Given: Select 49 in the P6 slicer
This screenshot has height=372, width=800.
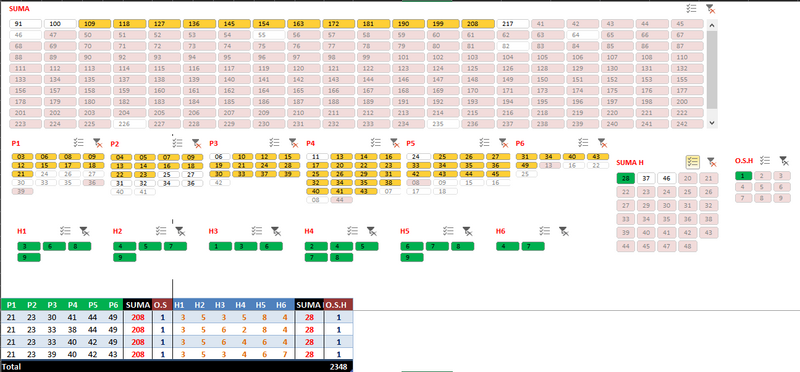Looking at the screenshot, I should click(527, 165).
